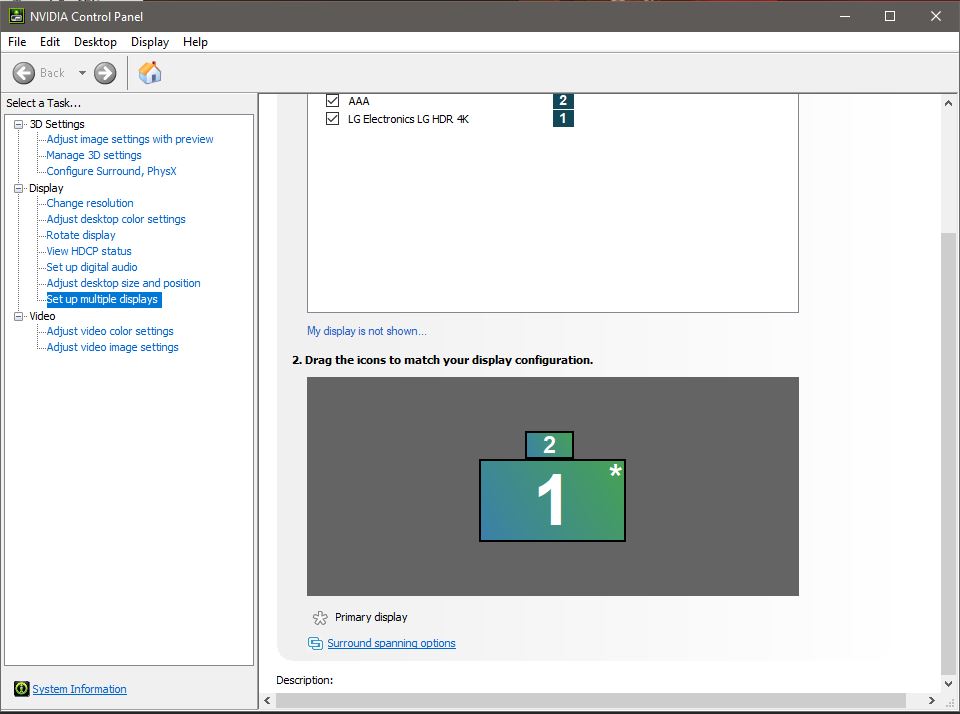The image size is (960, 714).
Task: Click the System Information icon
Action: pyautogui.click(x=21, y=689)
